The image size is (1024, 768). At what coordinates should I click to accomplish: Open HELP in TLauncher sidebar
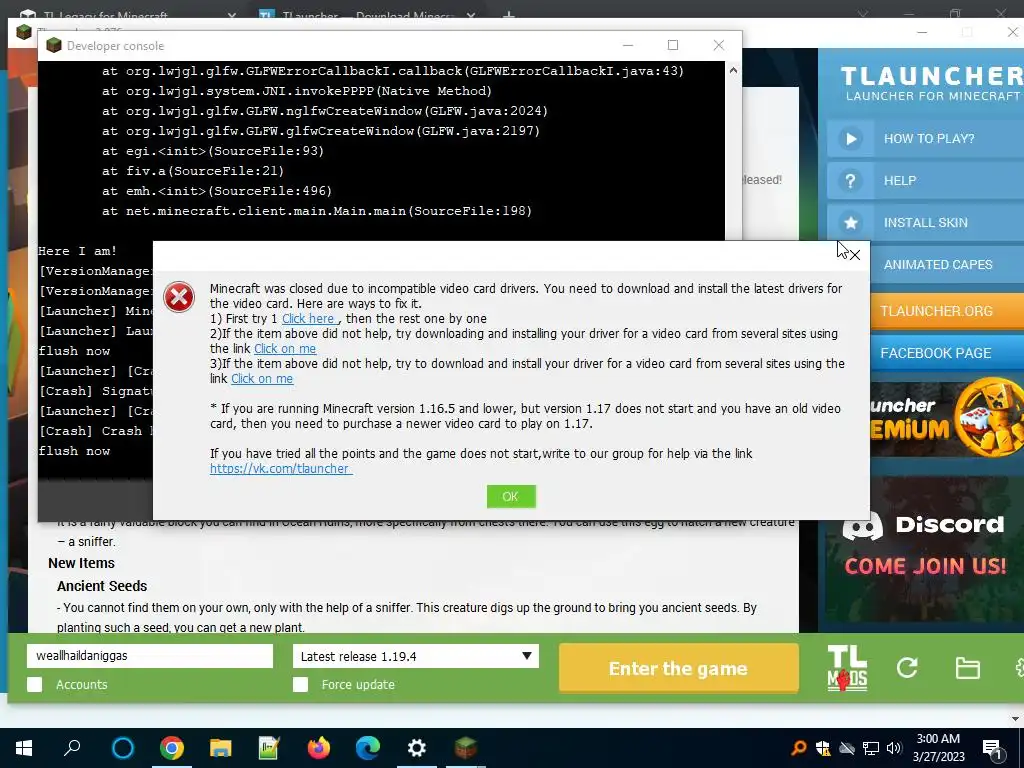925,181
